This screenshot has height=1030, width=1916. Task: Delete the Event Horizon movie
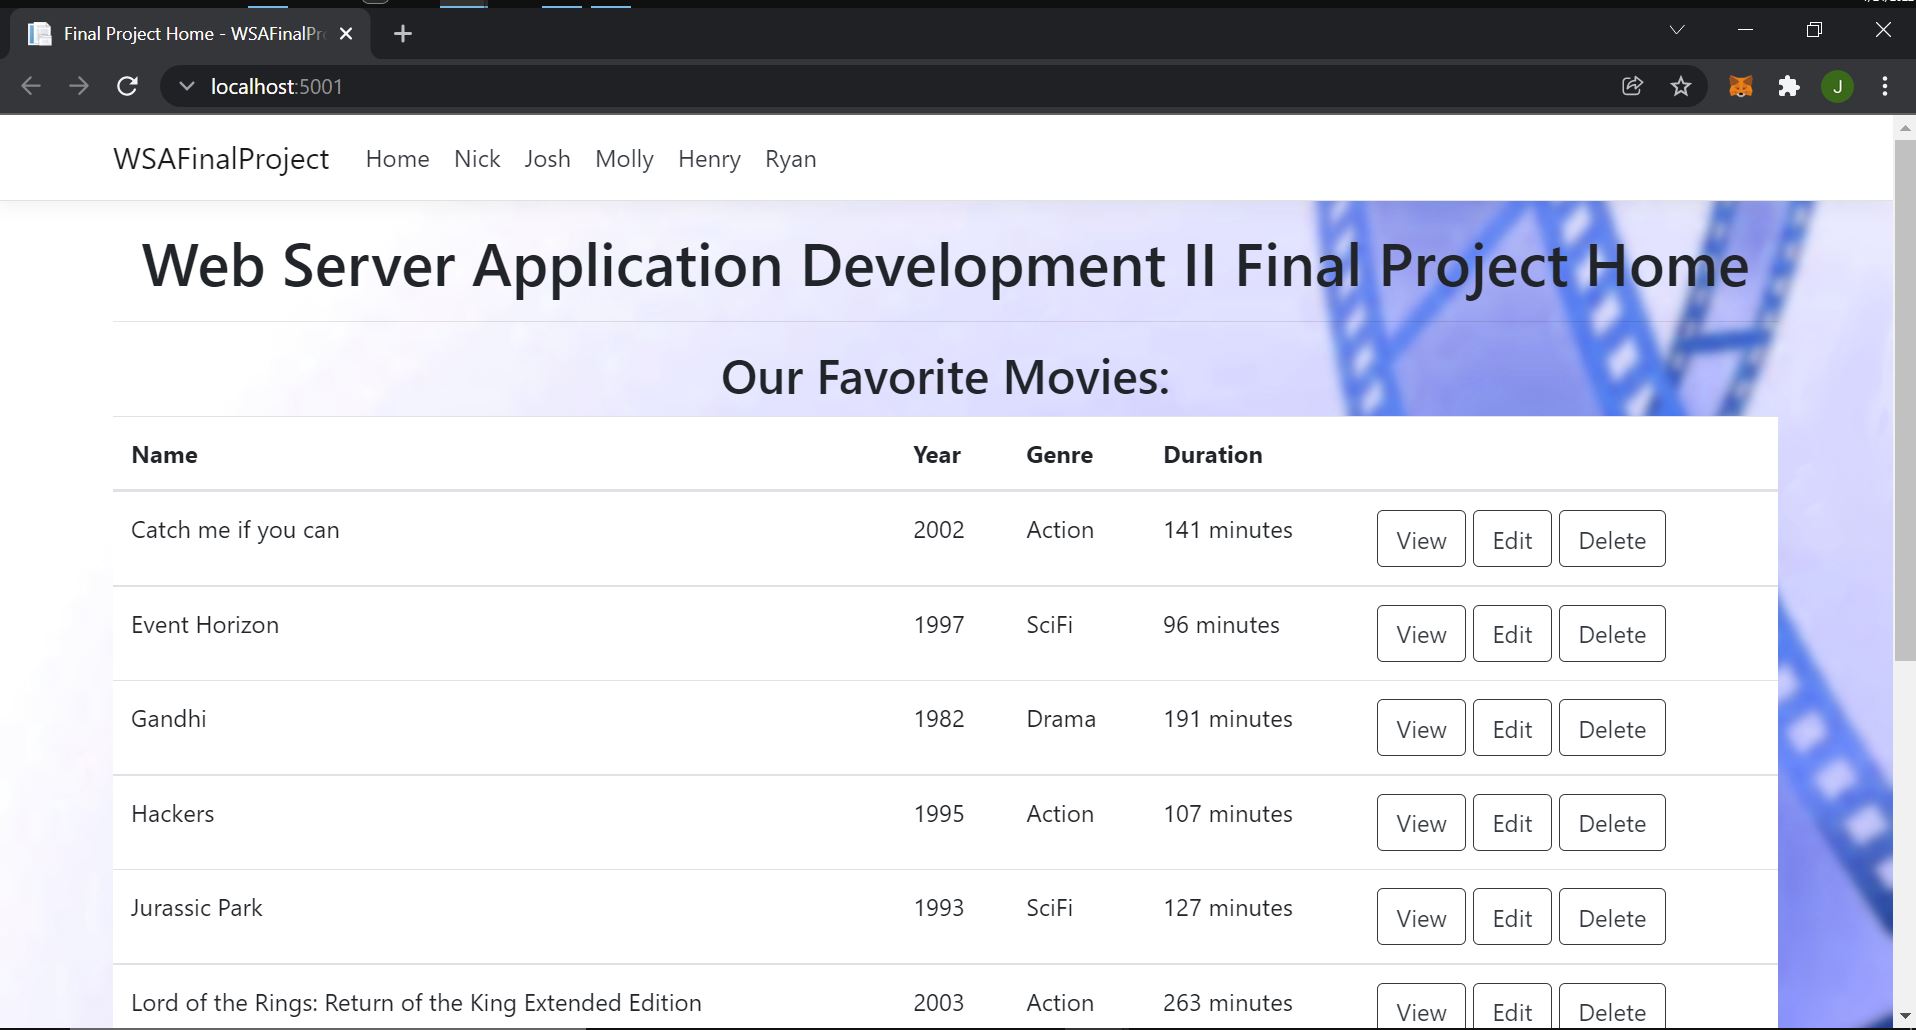click(x=1611, y=633)
